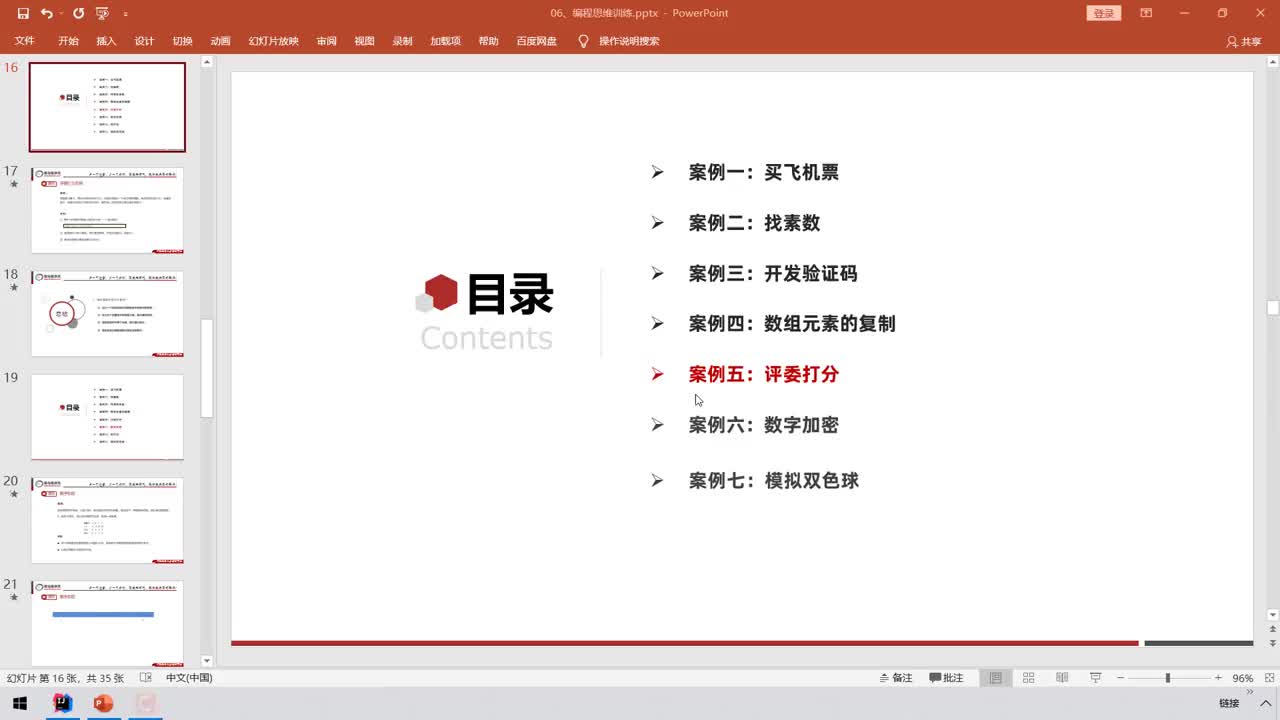The height and width of the screenshot is (720, 1280).
Task: Switch to Normal view icon
Action: (x=995, y=678)
